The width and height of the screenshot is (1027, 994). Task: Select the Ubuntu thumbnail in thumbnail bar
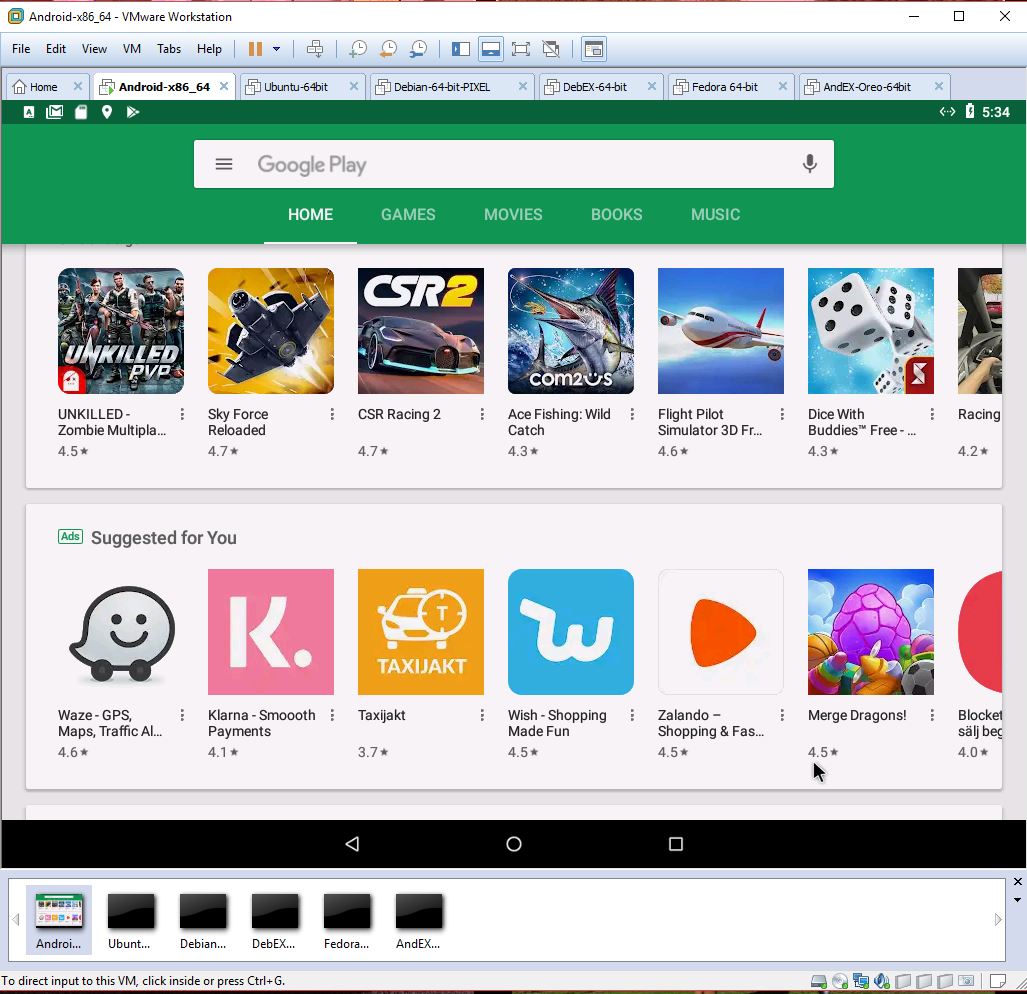130,921
